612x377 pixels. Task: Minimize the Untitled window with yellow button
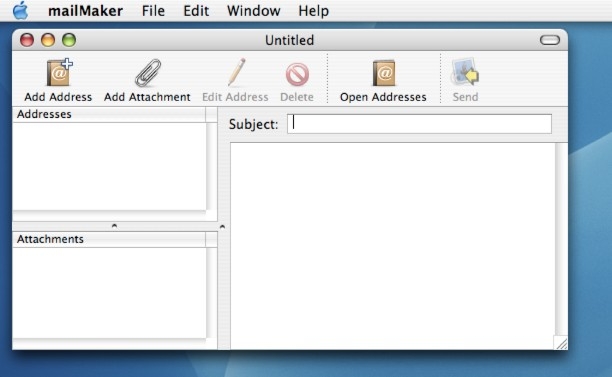(48, 40)
